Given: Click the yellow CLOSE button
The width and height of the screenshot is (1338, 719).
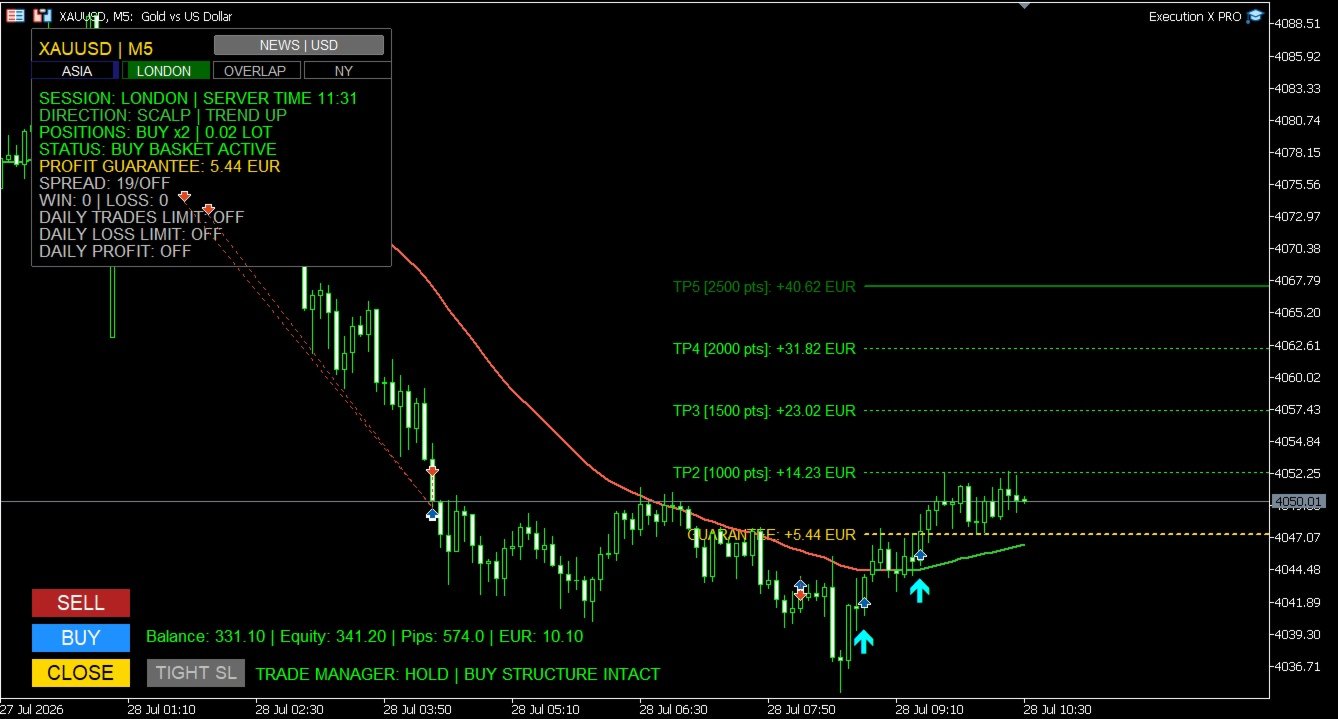Looking at the screenshot, I should click(x=81, y=673).
